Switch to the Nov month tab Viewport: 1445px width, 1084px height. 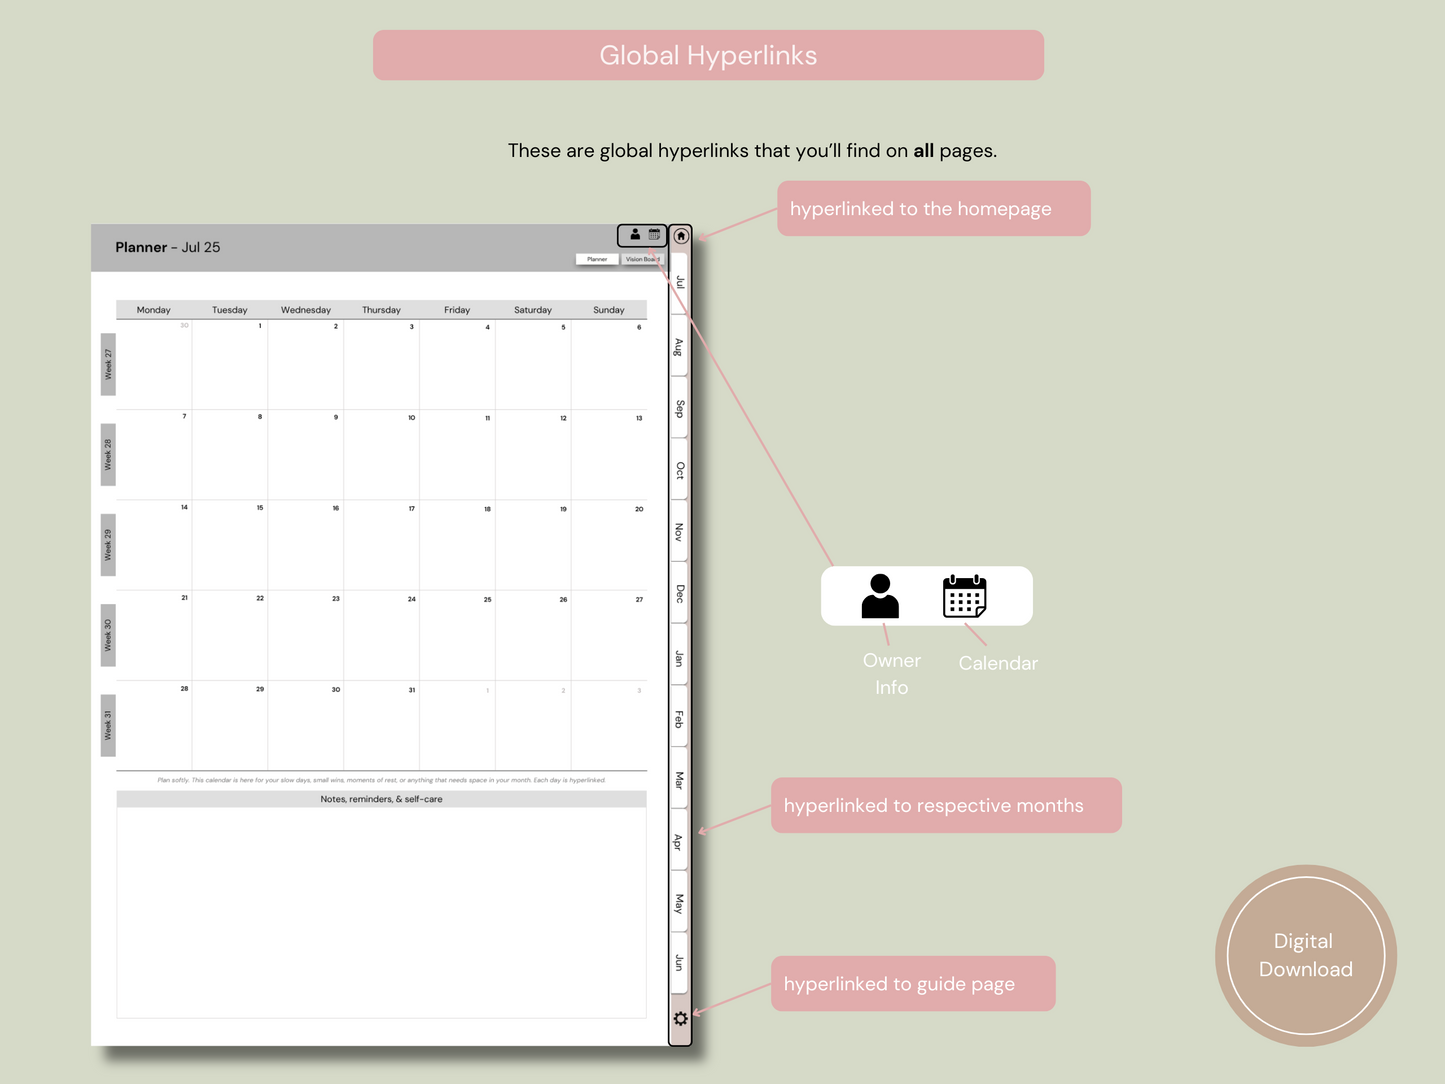(679, 532)
